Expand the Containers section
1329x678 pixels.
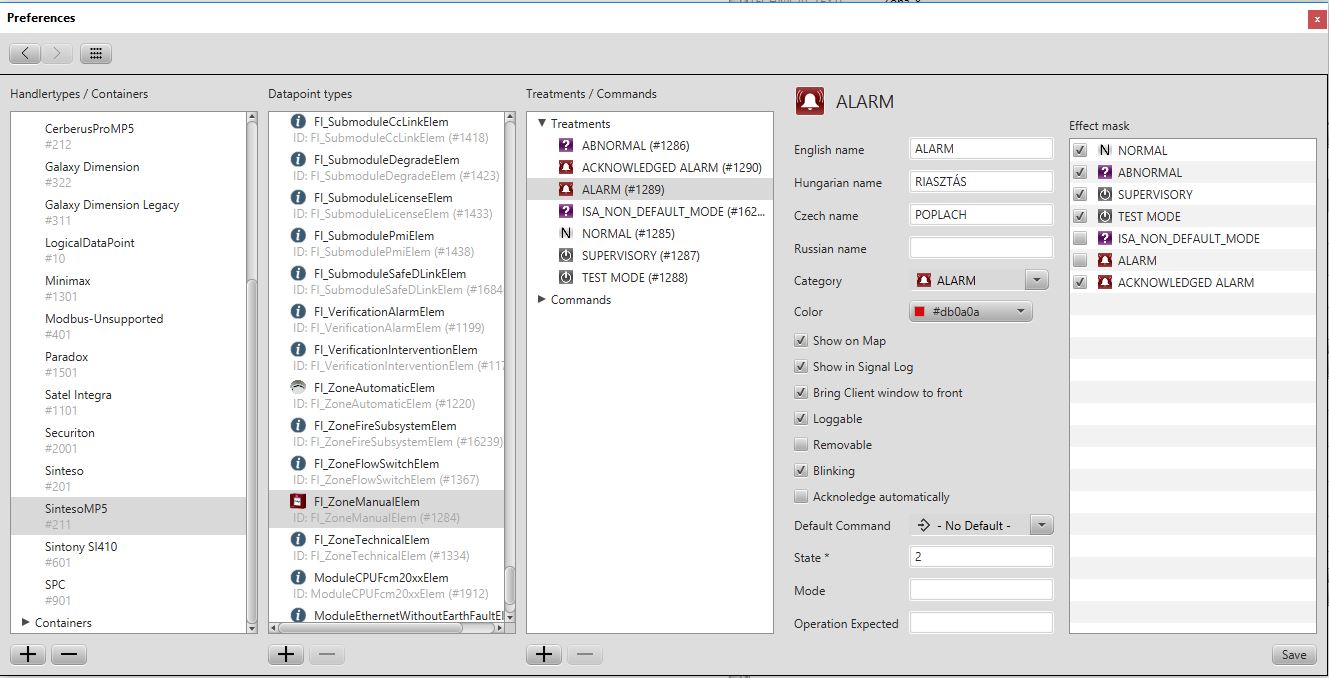pyautogui.click(x=26, y=623)
